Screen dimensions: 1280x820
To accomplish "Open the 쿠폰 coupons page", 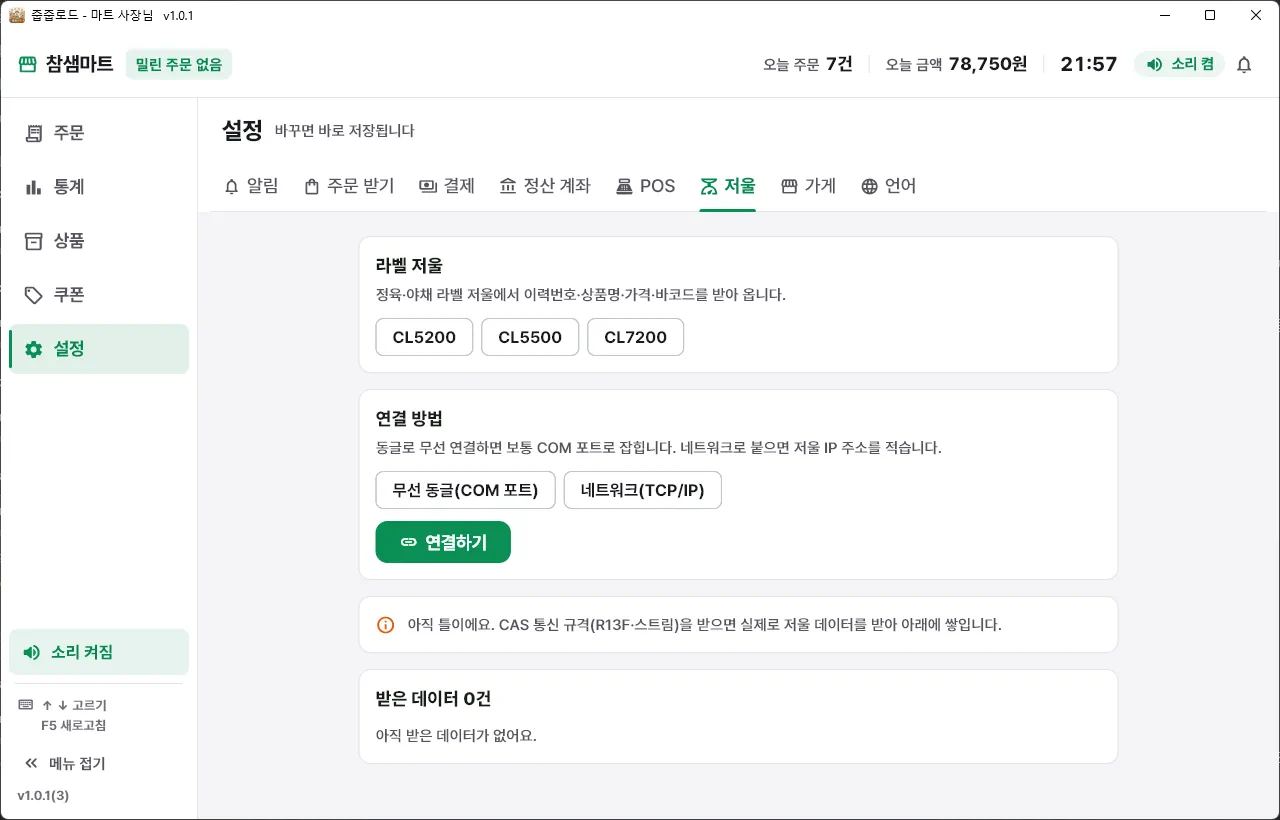I will [x=99, y=295].
